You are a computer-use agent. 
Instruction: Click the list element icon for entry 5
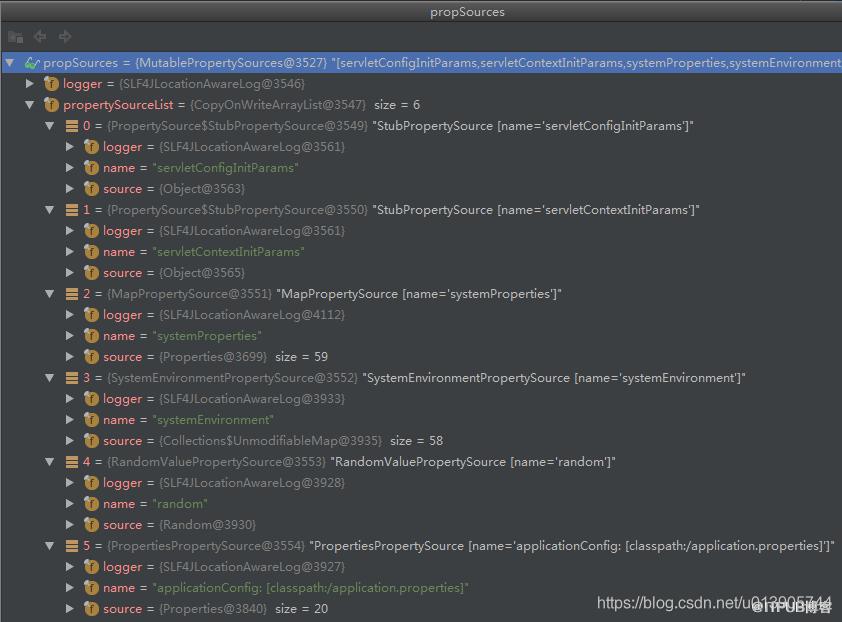pyautogui.click(x=71, y=546)
